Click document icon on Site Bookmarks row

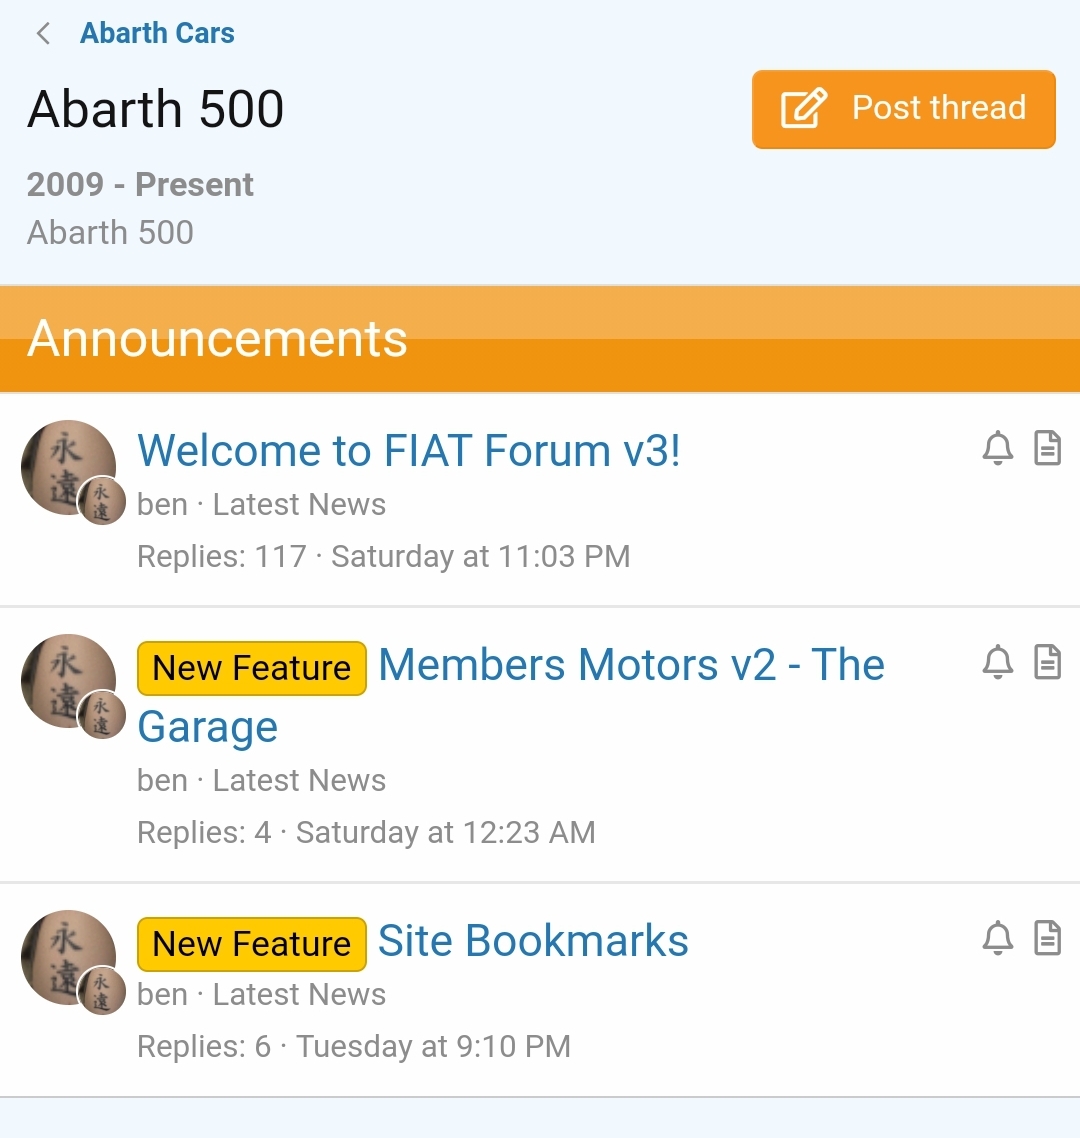click(x=1047, y=938)
